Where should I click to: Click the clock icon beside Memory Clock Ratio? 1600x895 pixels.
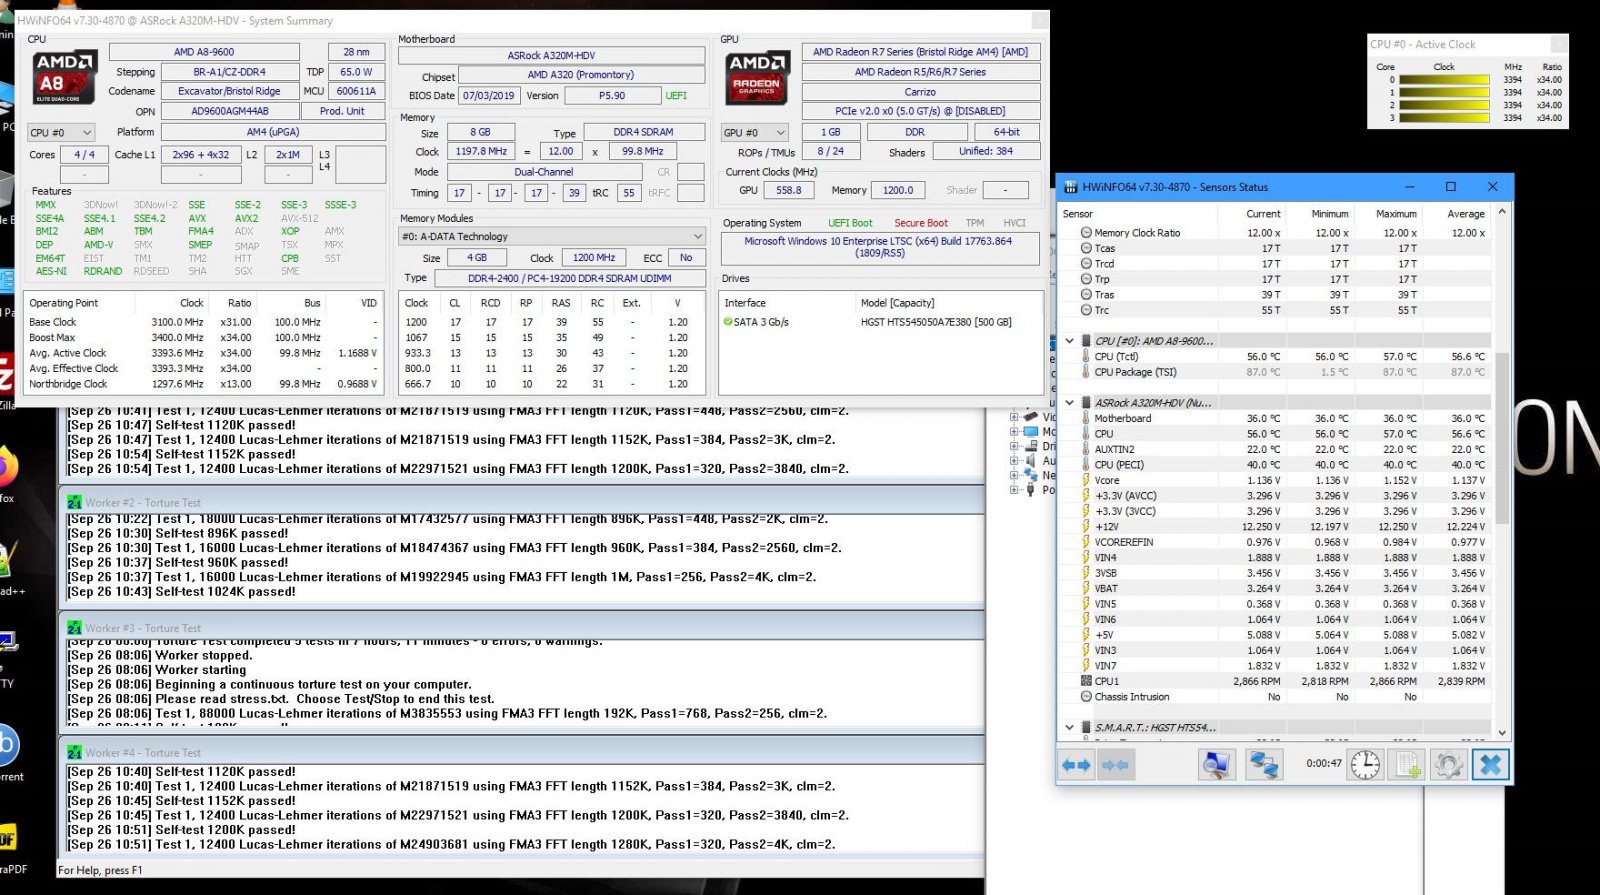pos(1086,232)
